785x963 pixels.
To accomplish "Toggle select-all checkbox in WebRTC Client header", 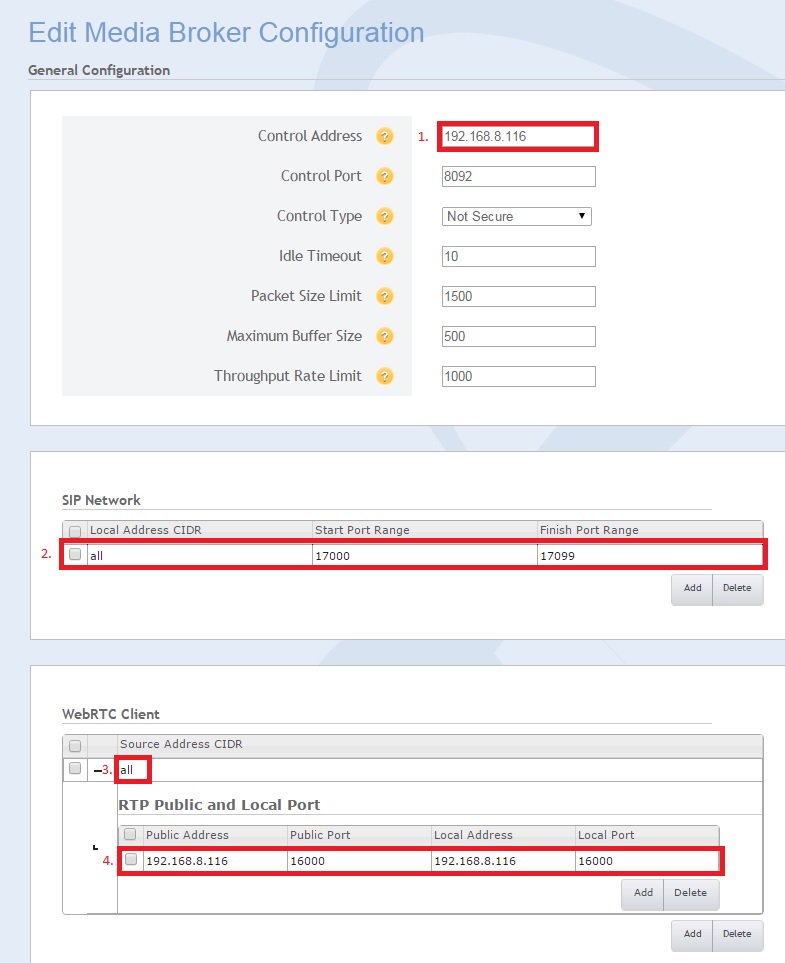I will pos(75,746).
